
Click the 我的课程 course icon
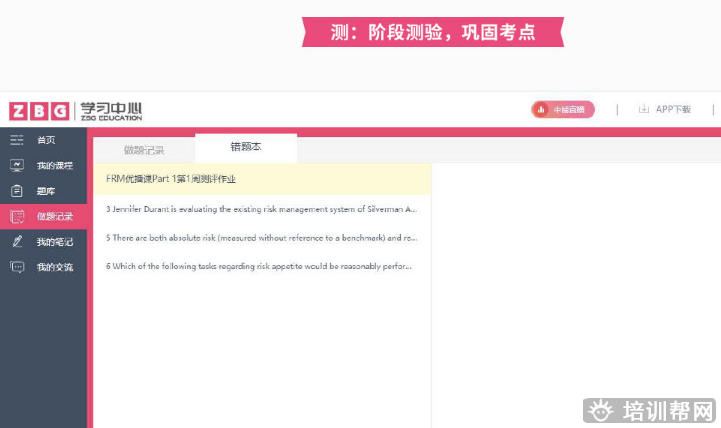17,165
